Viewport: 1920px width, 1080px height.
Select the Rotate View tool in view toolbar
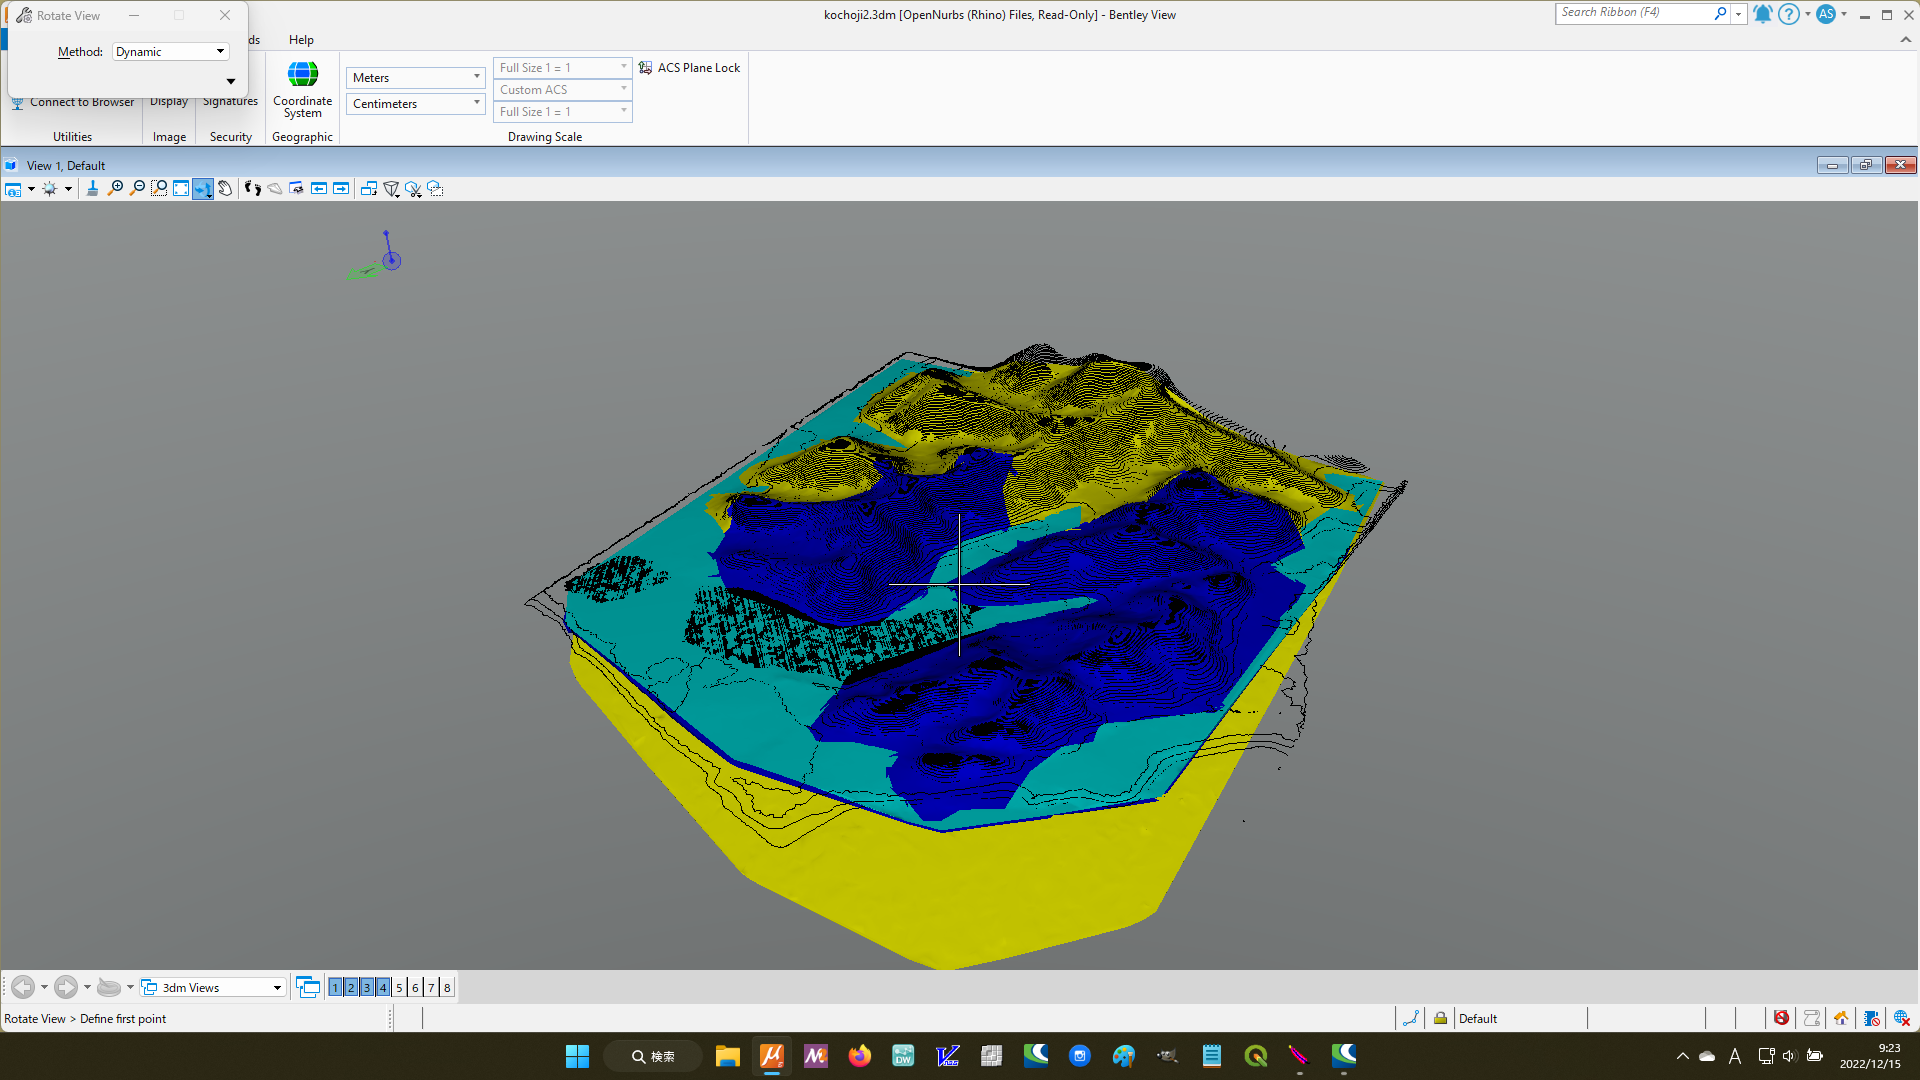tap(203, 189)
